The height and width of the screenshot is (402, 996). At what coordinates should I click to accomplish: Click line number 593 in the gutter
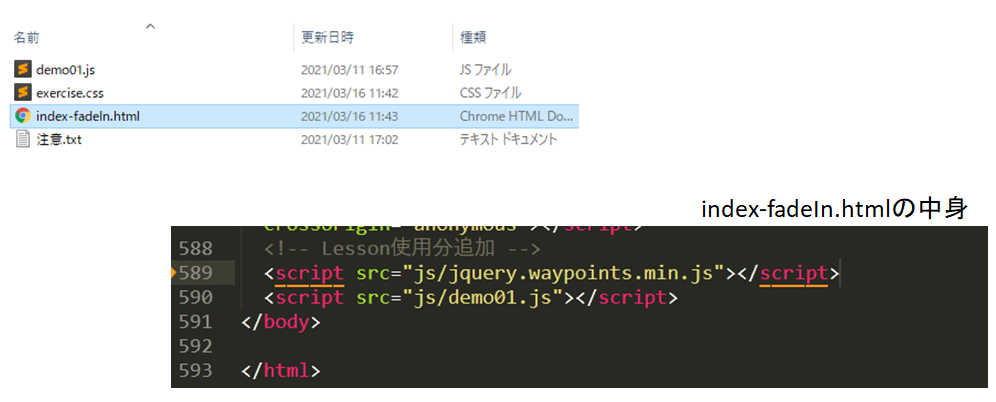(x=196, y=370)
